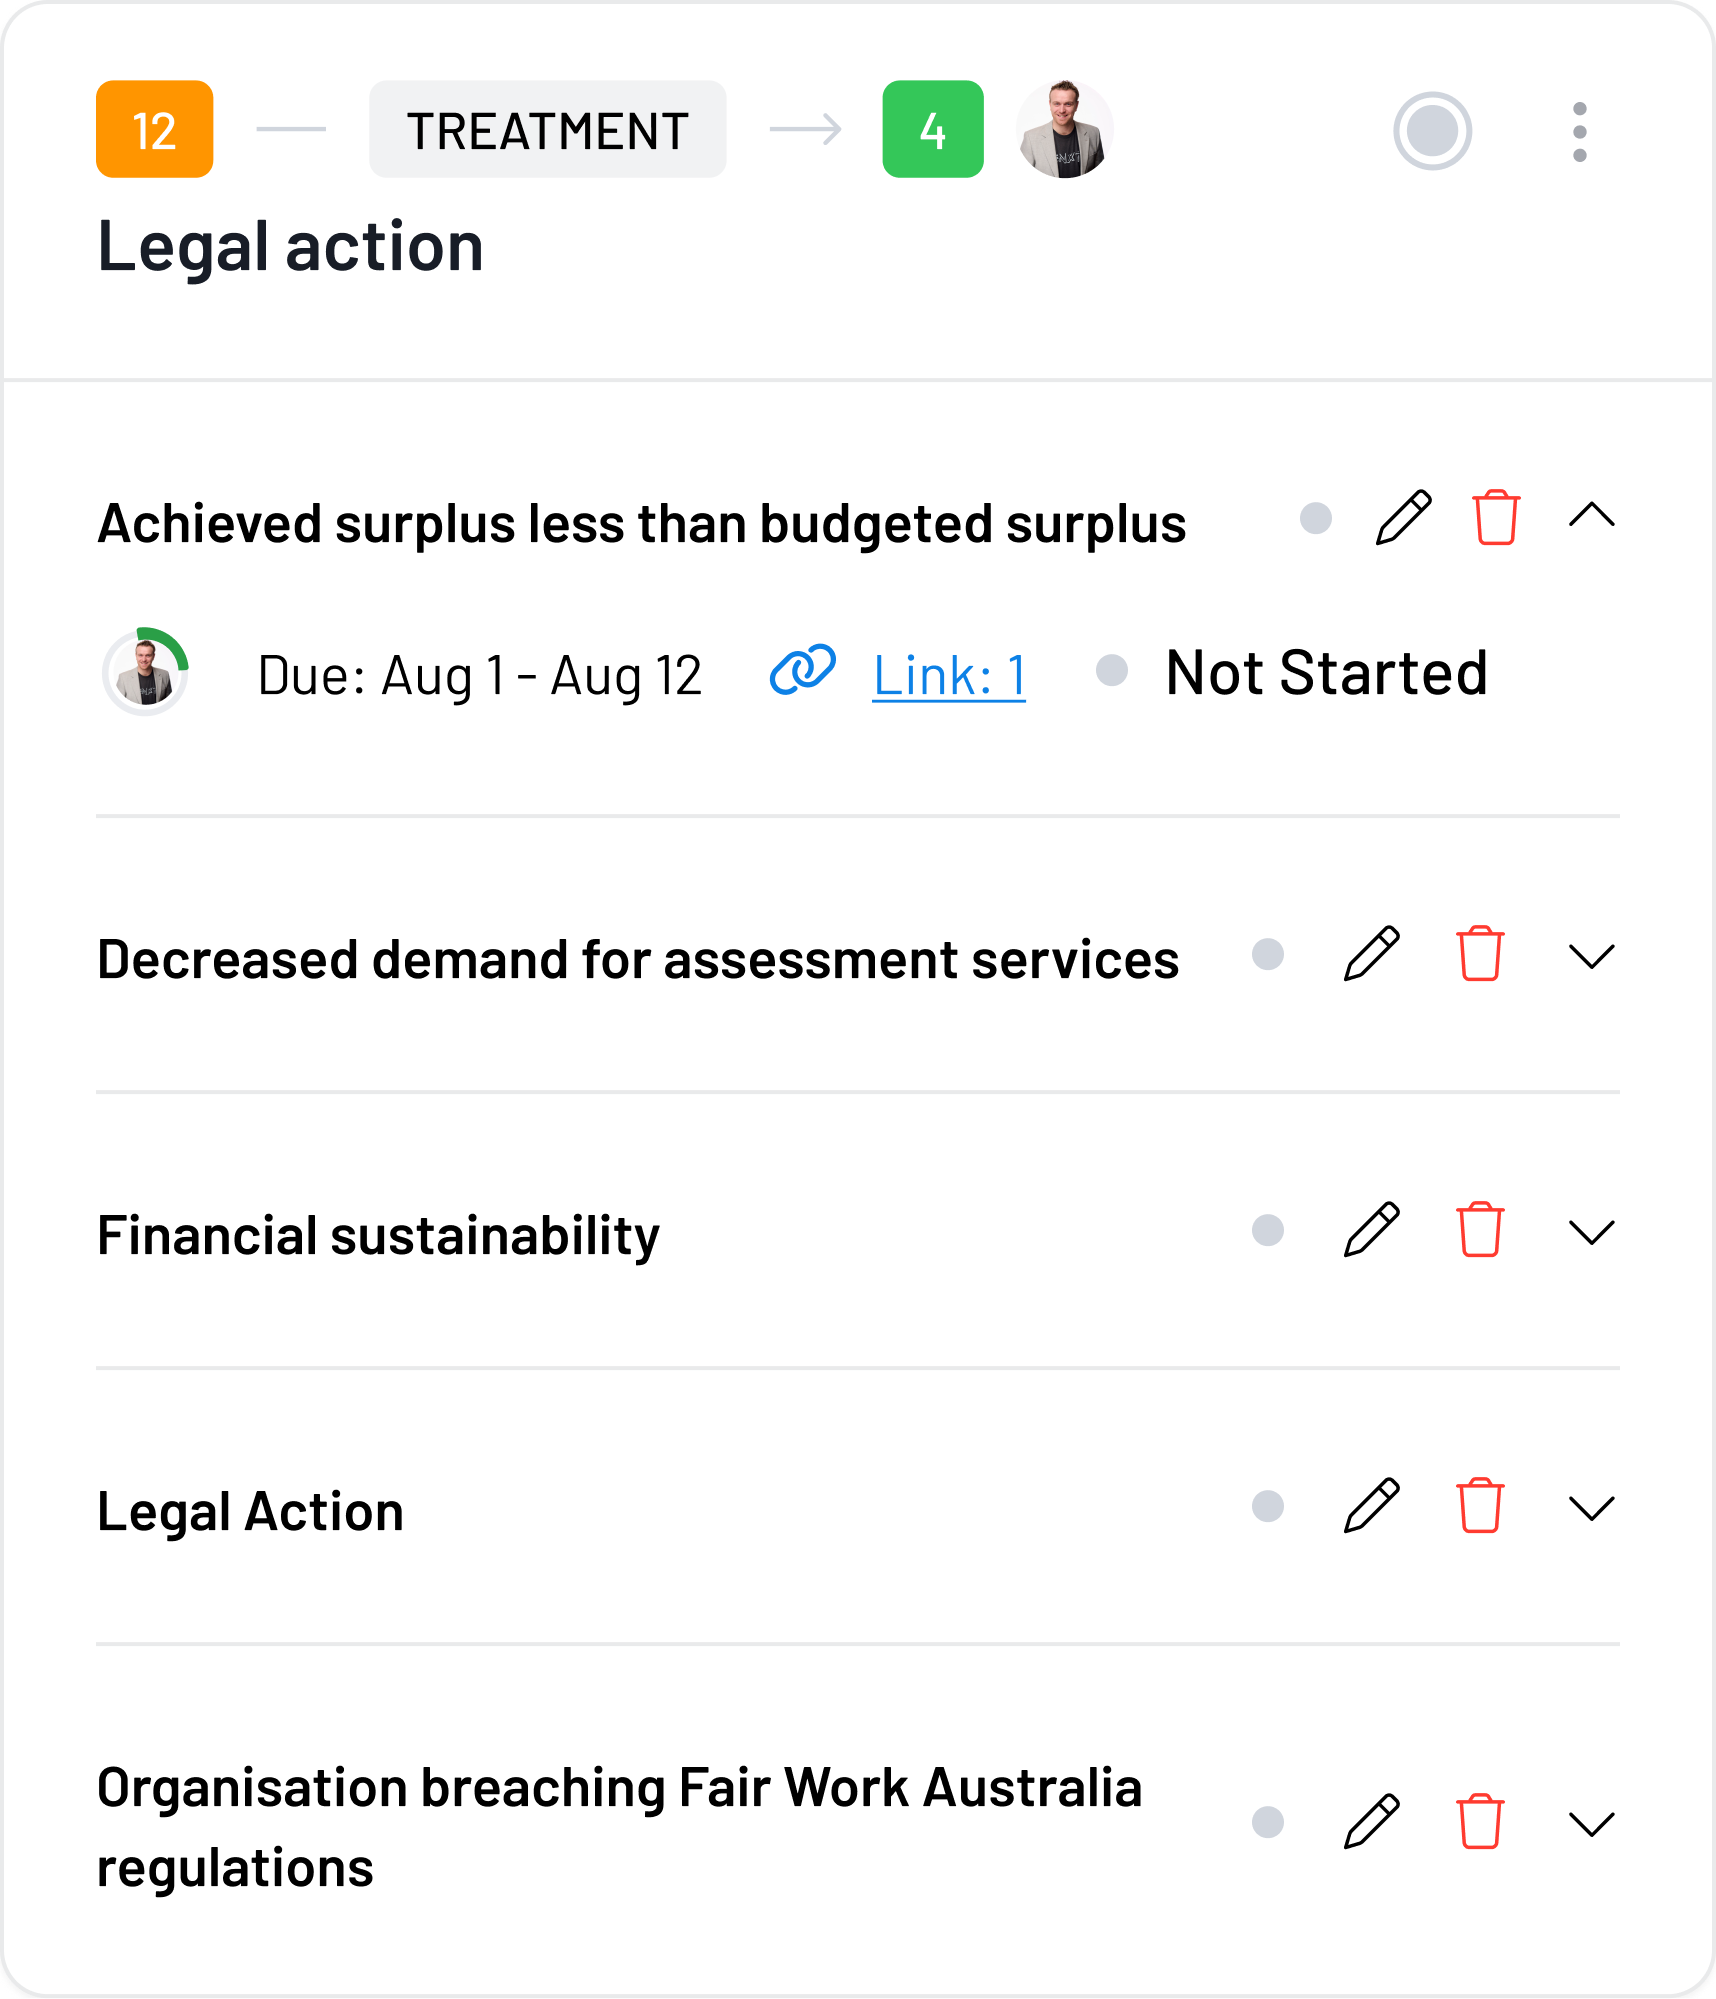Click the TREATMENT label button
The width and height of the screenshot is (1716, 1999).
547,130
